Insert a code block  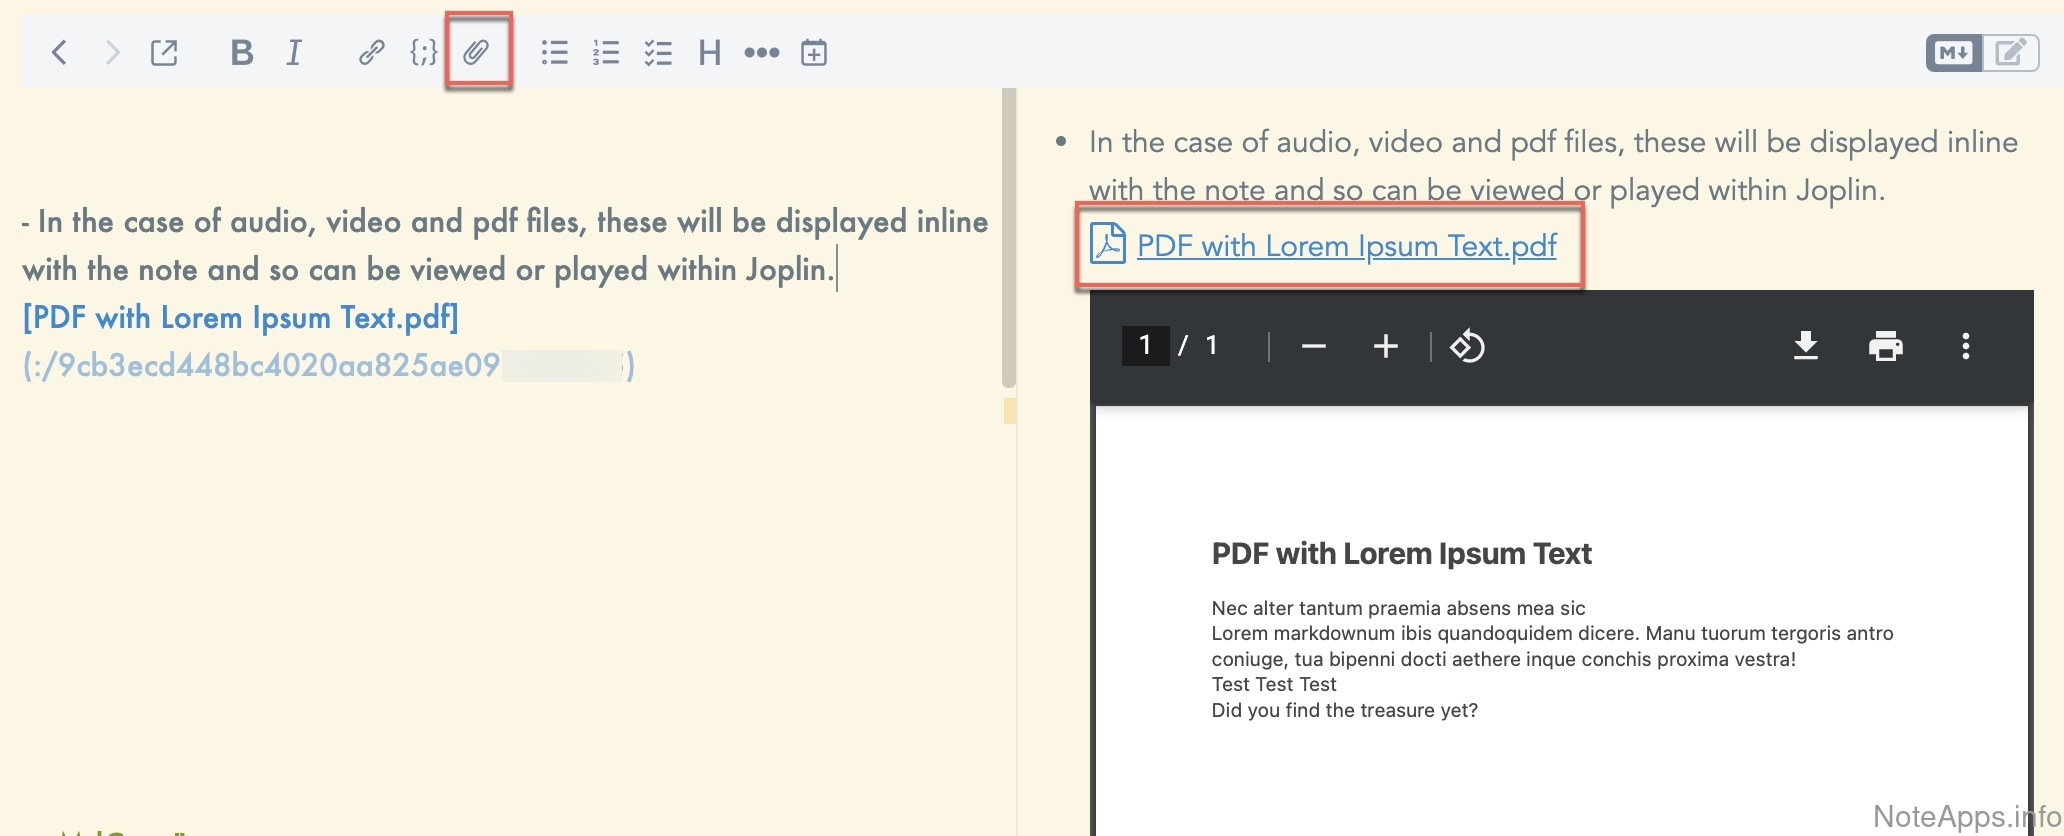[423, 52]
